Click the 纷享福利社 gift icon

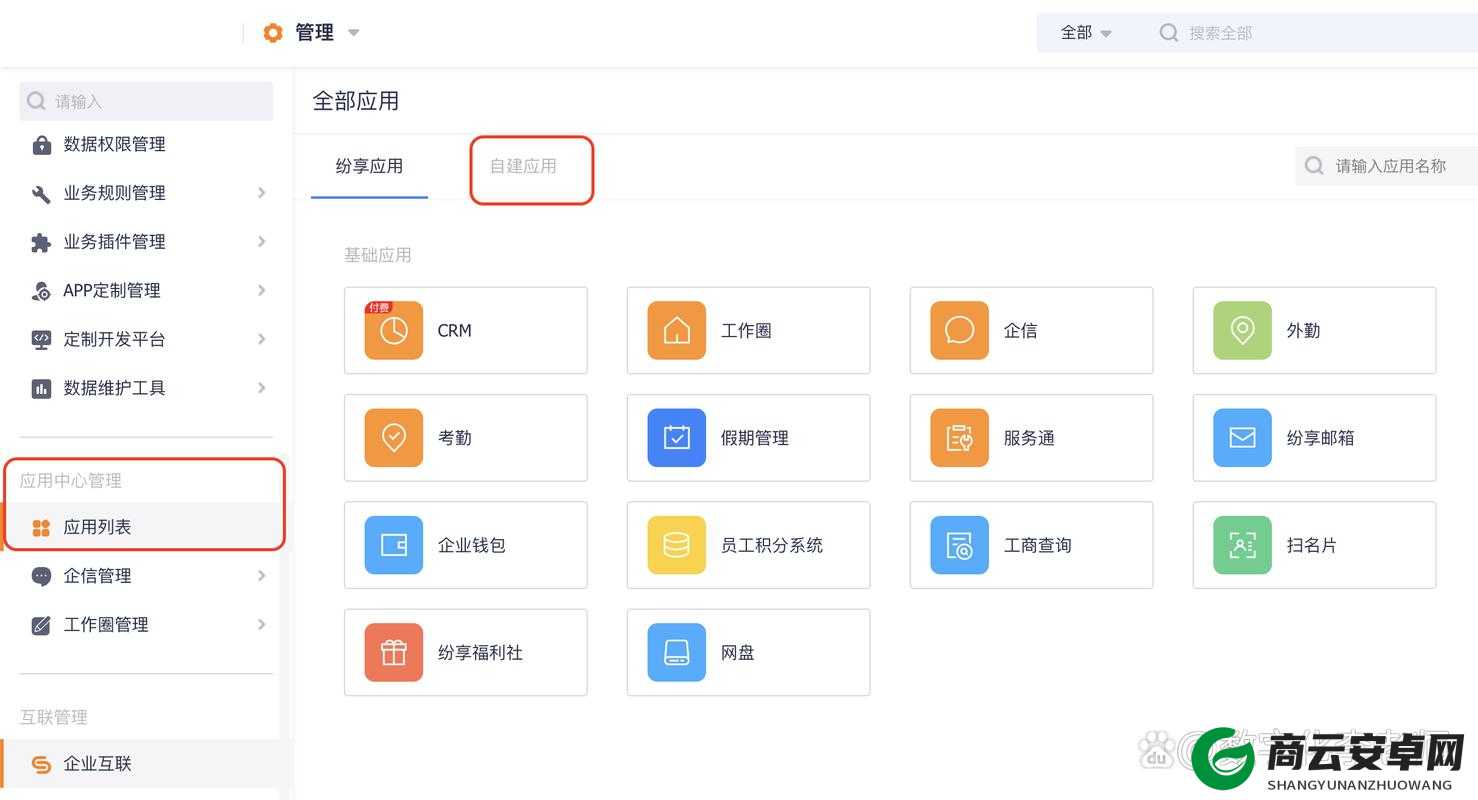[394, 652]
